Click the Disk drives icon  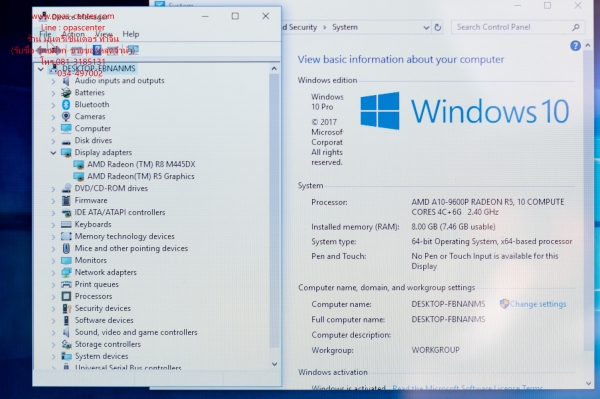click(x=66, y=142)
